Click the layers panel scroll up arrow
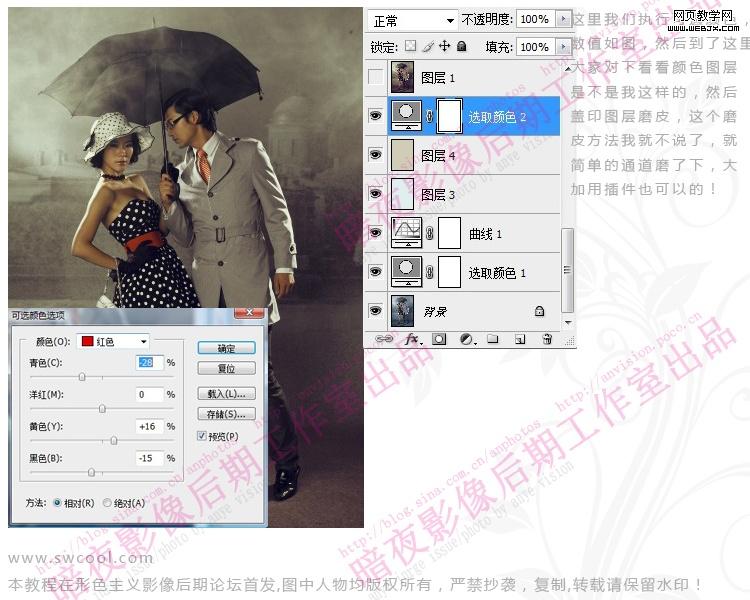Image resolution: width=750 pixels, height=600 pixels. point(567,69)
